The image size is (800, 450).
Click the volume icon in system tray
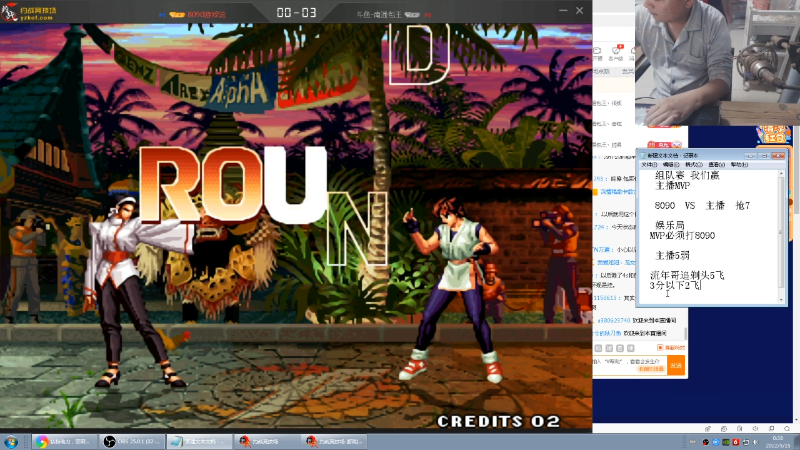(x=756, y=442)
